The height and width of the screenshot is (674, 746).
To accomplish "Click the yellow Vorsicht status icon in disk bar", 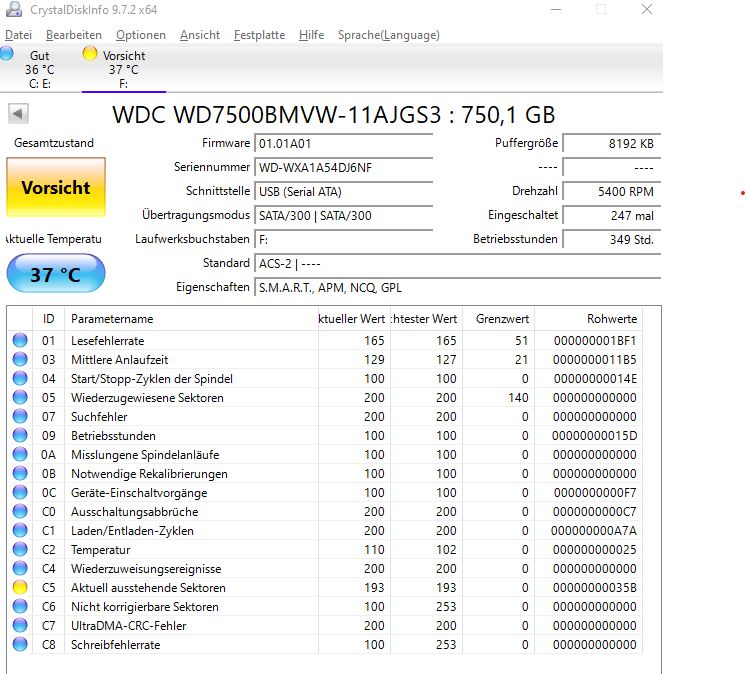I will (89, 54).
